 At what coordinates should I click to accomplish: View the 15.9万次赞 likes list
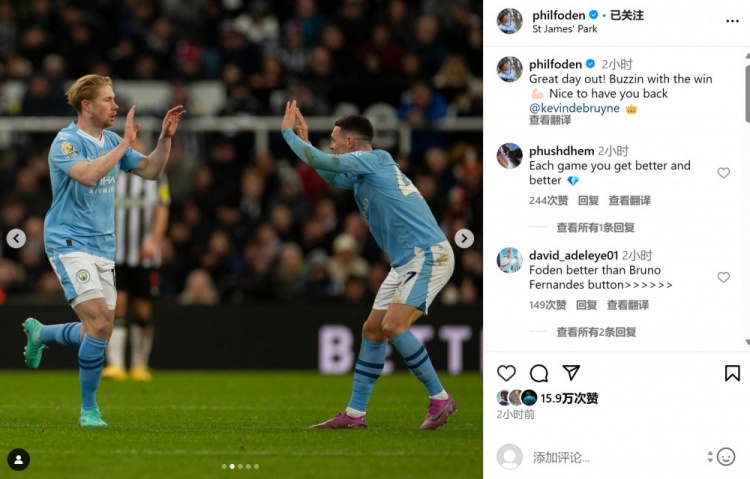569,398
